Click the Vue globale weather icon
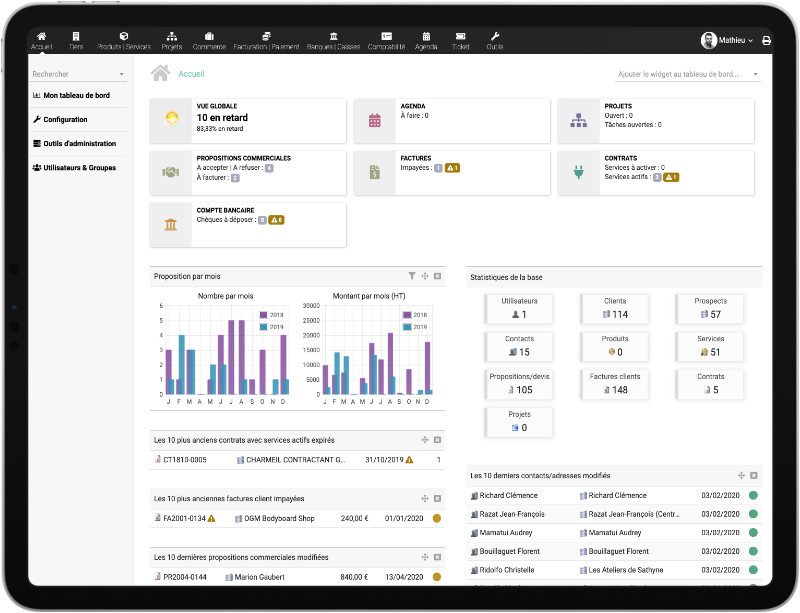The image size is (800, 613). tap(171, 118)
